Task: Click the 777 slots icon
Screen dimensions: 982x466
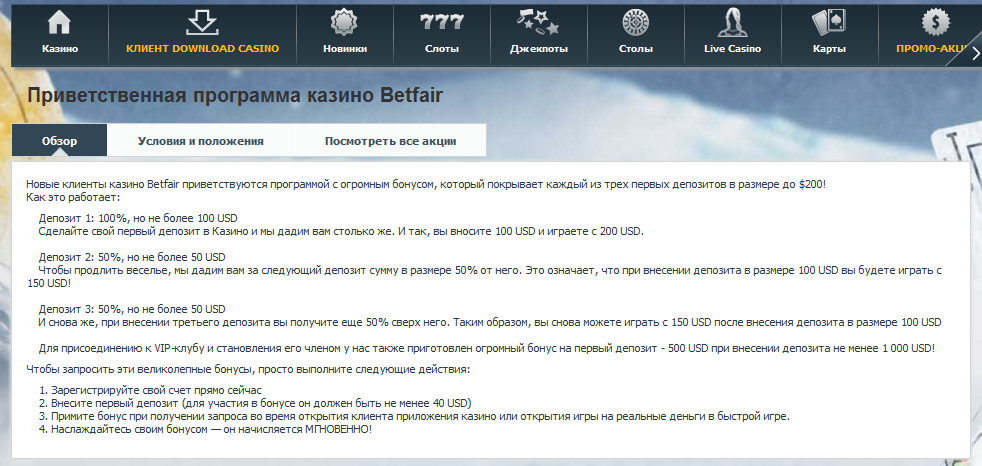Action: click(x=442, y=22)
